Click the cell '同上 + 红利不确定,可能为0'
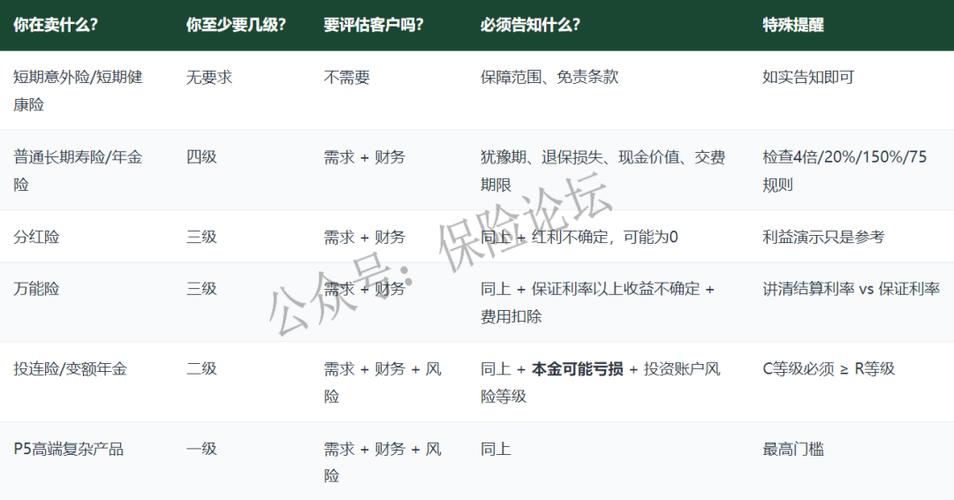The image size is (954, 500). click(579, 237)
